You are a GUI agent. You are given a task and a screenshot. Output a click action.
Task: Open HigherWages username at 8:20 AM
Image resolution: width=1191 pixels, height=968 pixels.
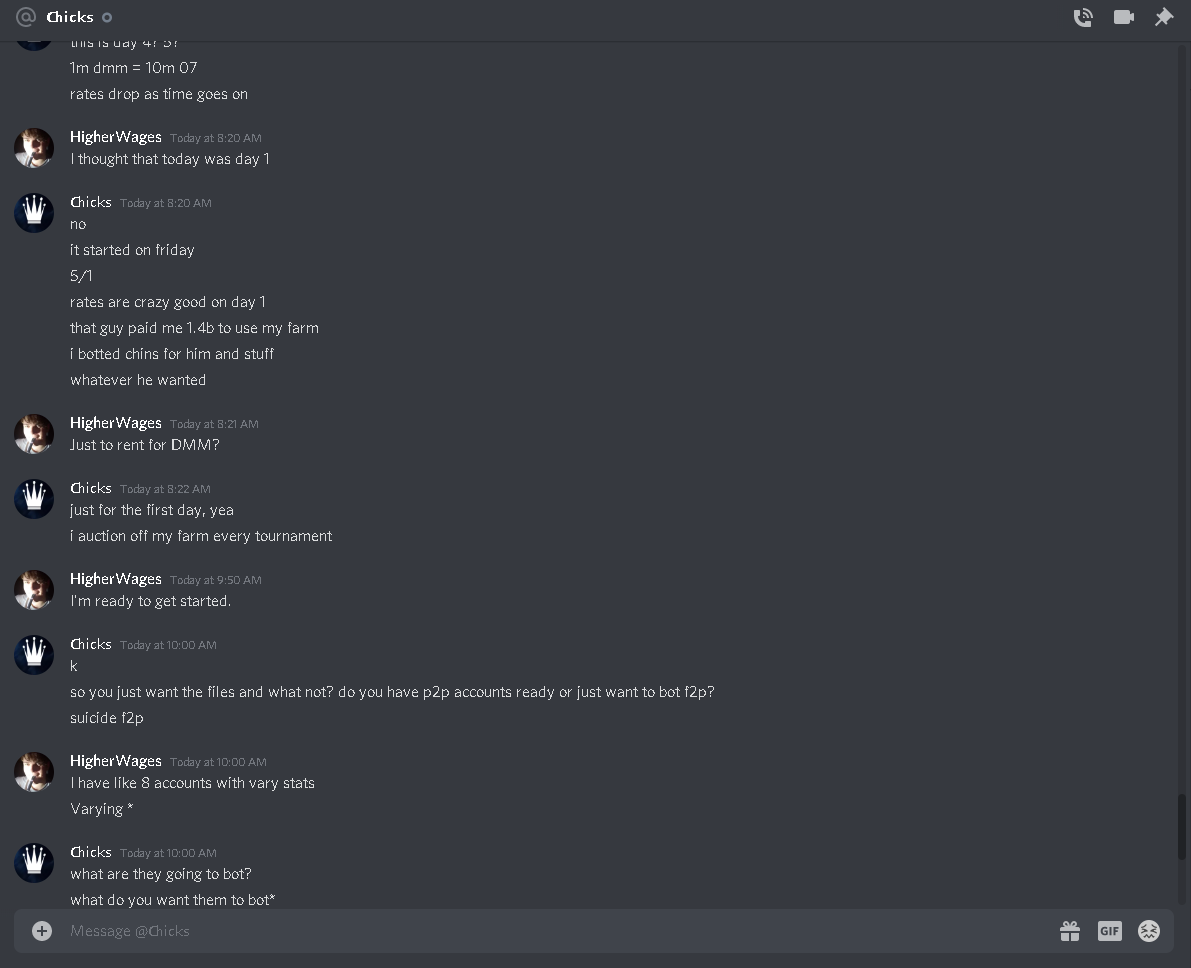[115, 137]
